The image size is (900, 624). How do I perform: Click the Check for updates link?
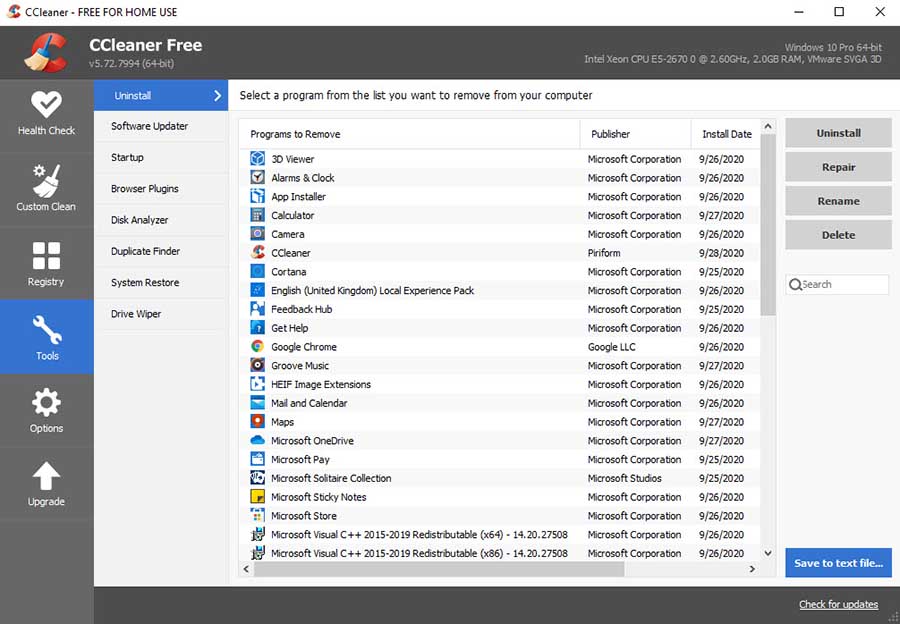click(x=838, y=604)
